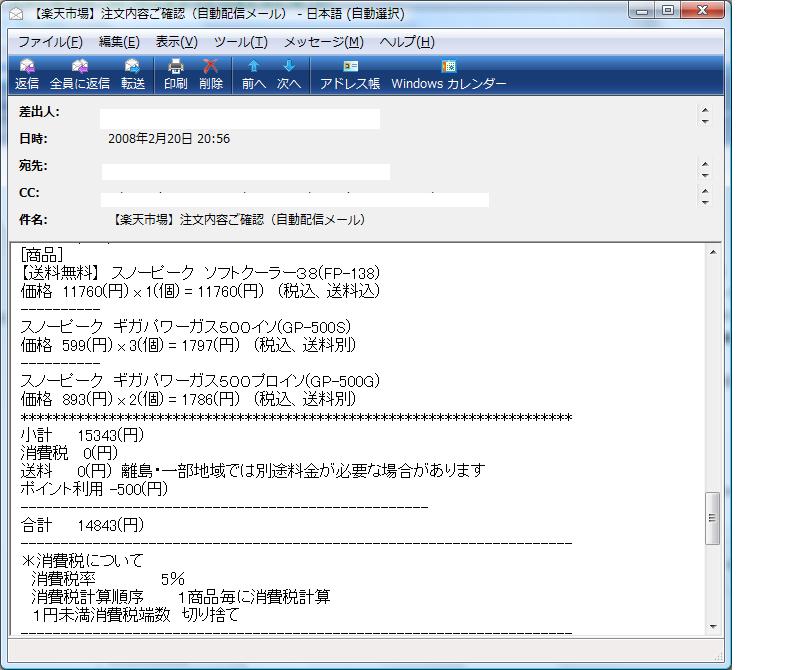Click up arrow of CC field scroller

point(705,191)
